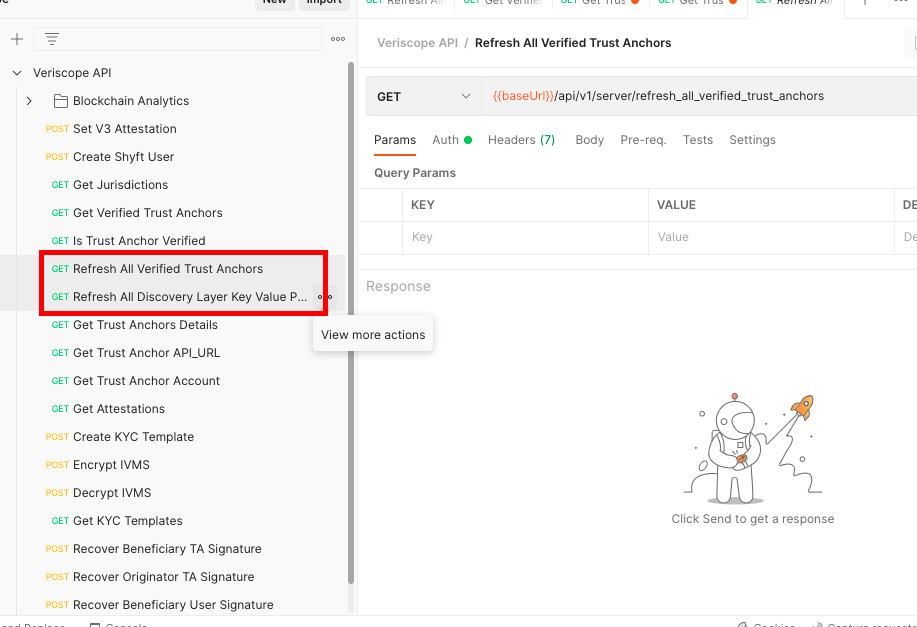This screenshot has width=917, height=627.
Task: Click the KEY column header
Action: coord(423,205)
